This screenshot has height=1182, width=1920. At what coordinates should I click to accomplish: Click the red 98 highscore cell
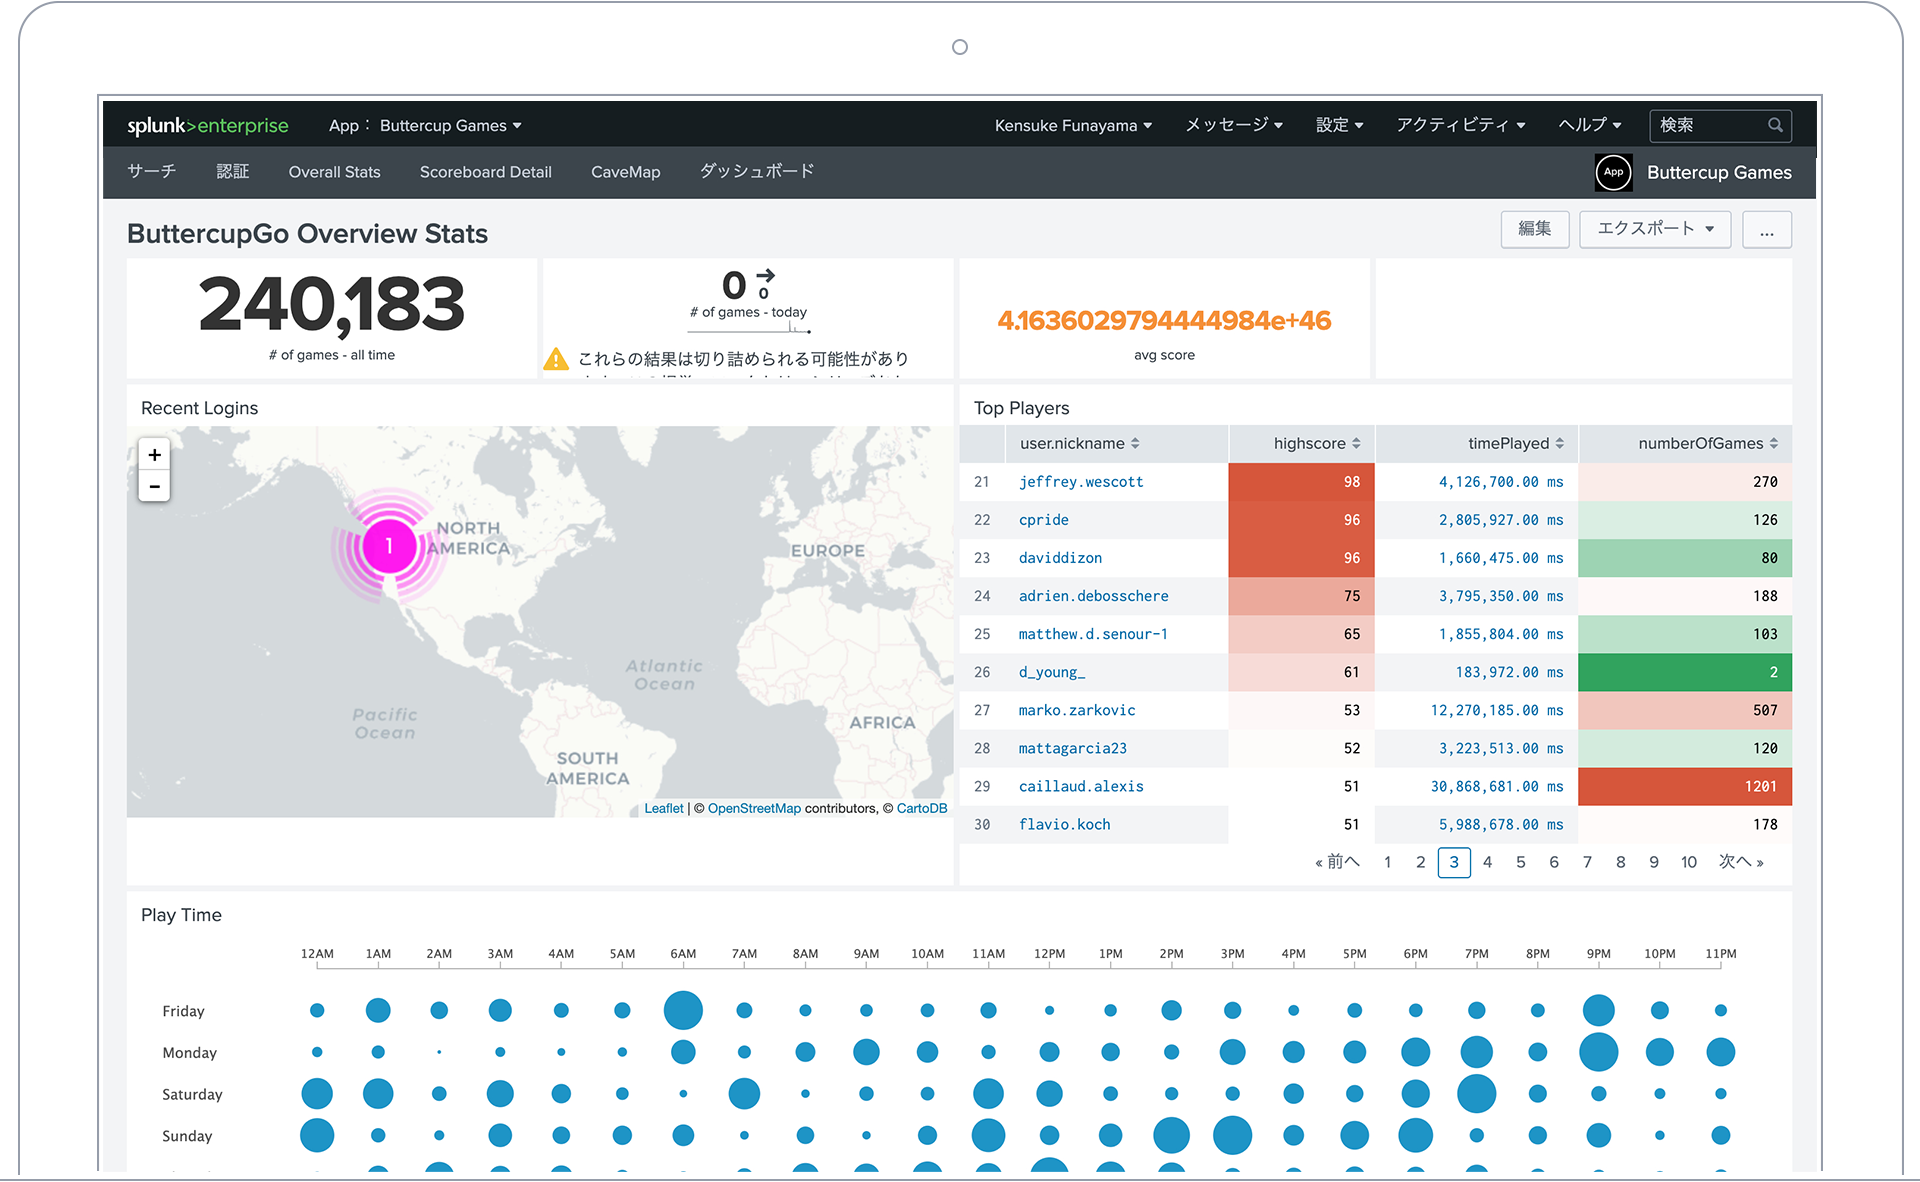click(1302, 482)
